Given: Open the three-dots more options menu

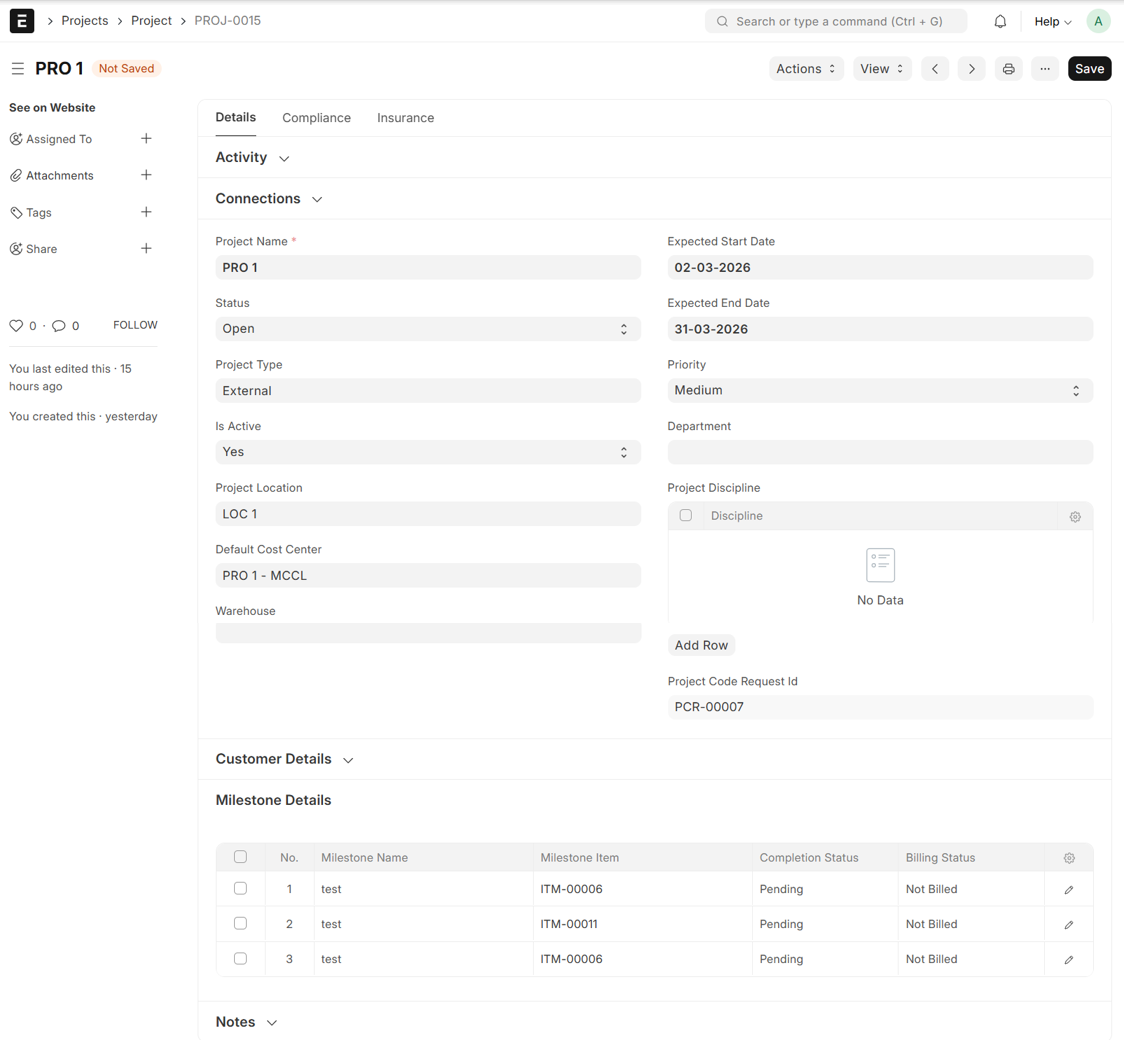Looking at the screenshot, I should coord(1045,69).
